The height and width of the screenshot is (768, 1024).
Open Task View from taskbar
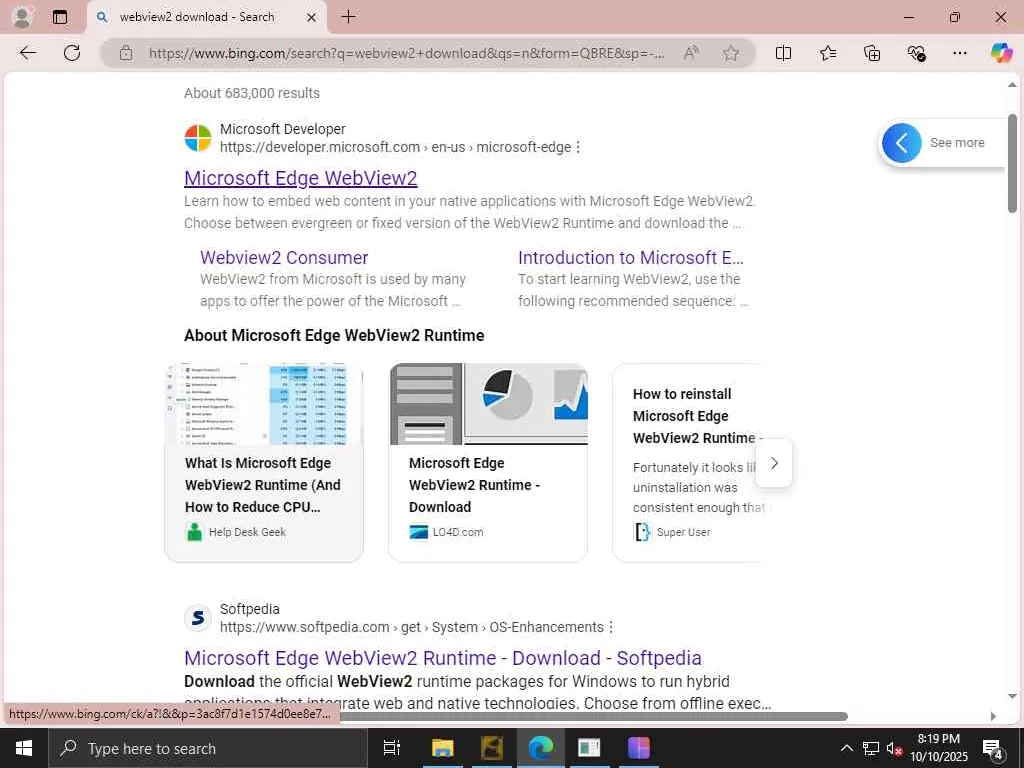[x=392, y=748]
